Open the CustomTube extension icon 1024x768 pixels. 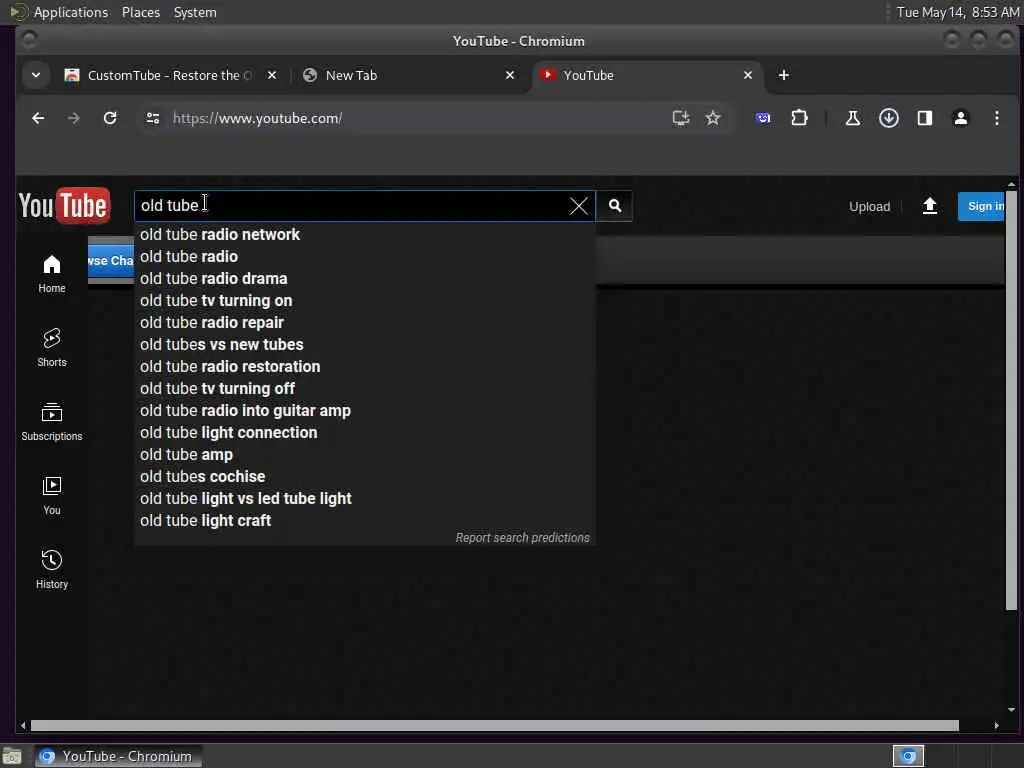763,118
